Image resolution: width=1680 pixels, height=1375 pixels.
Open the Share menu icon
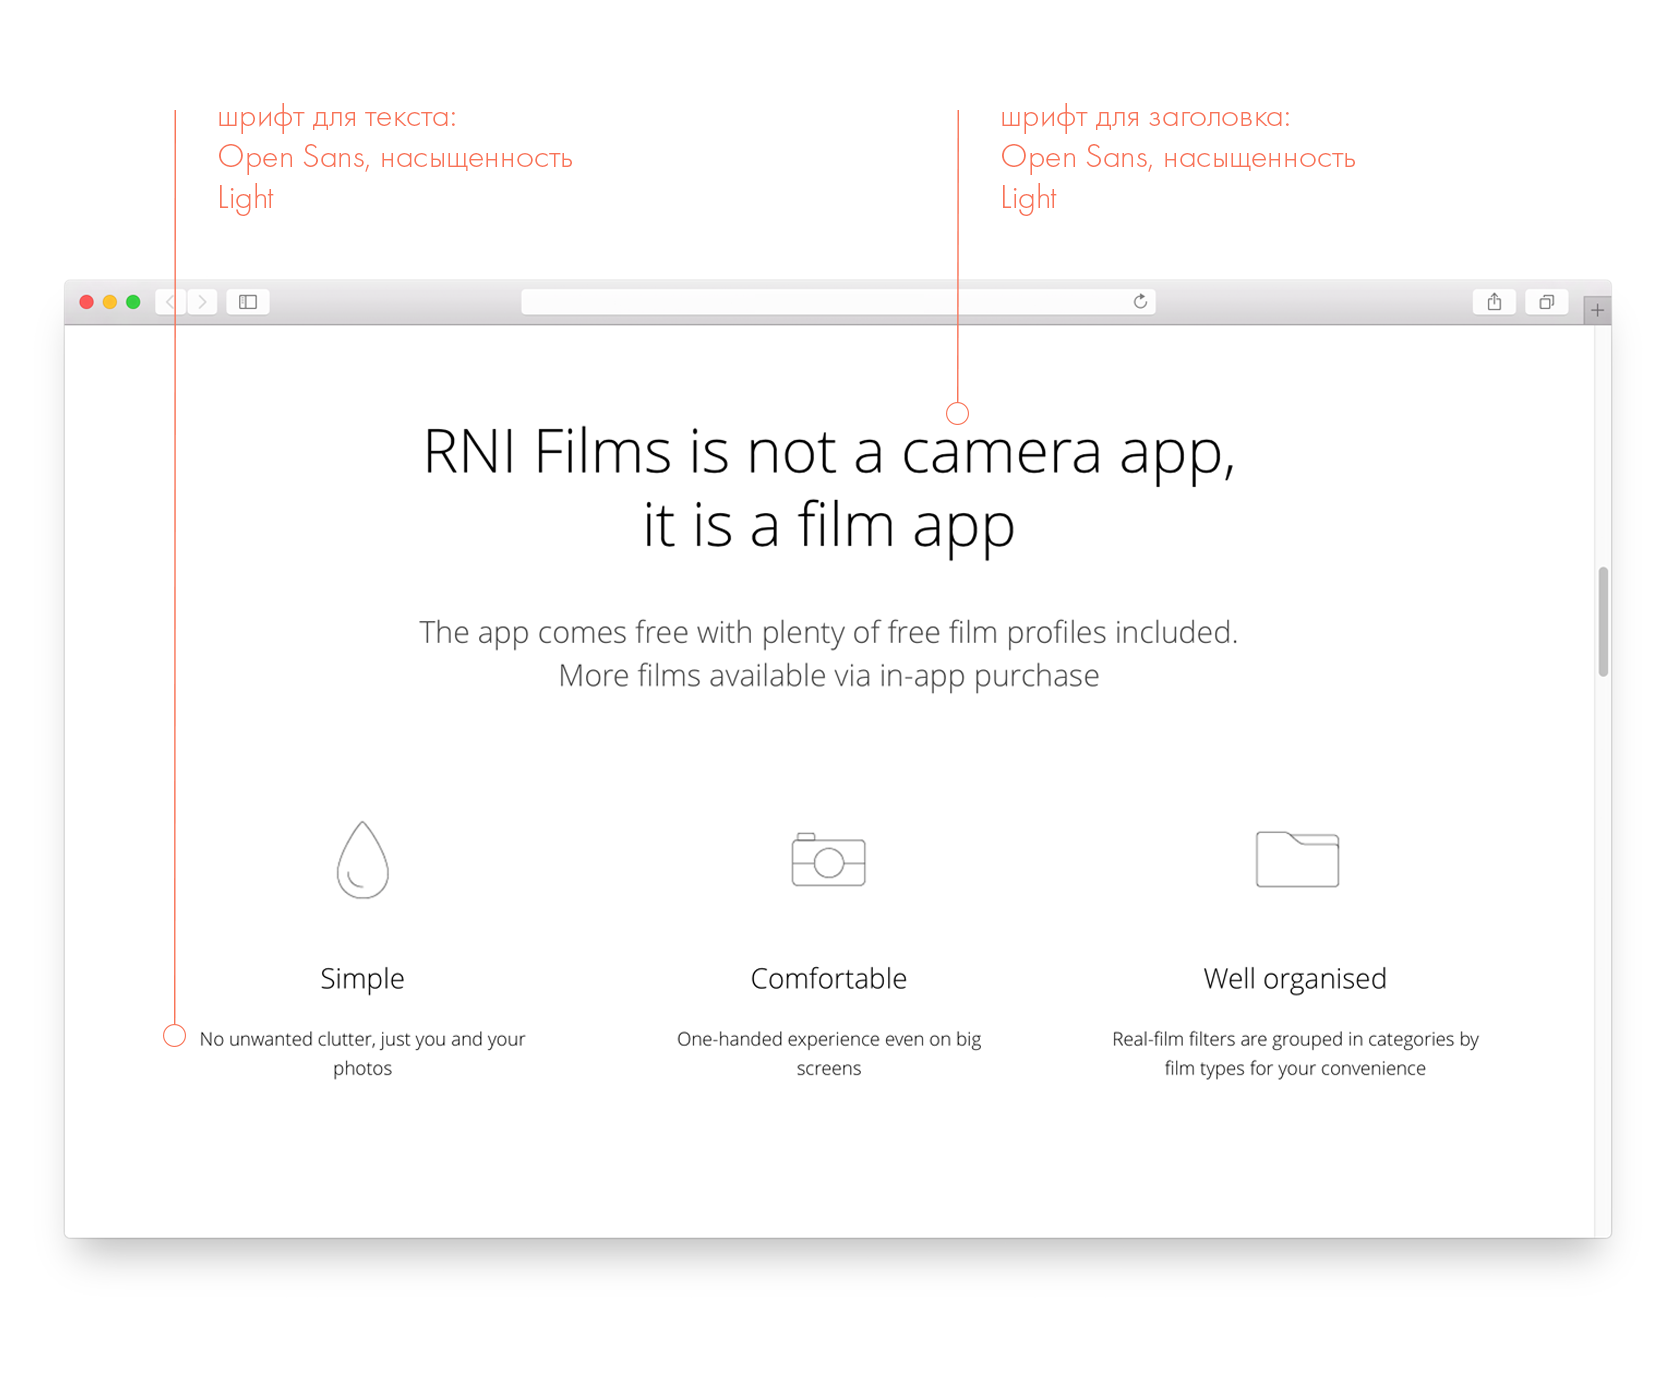(x=1494, y=302)
